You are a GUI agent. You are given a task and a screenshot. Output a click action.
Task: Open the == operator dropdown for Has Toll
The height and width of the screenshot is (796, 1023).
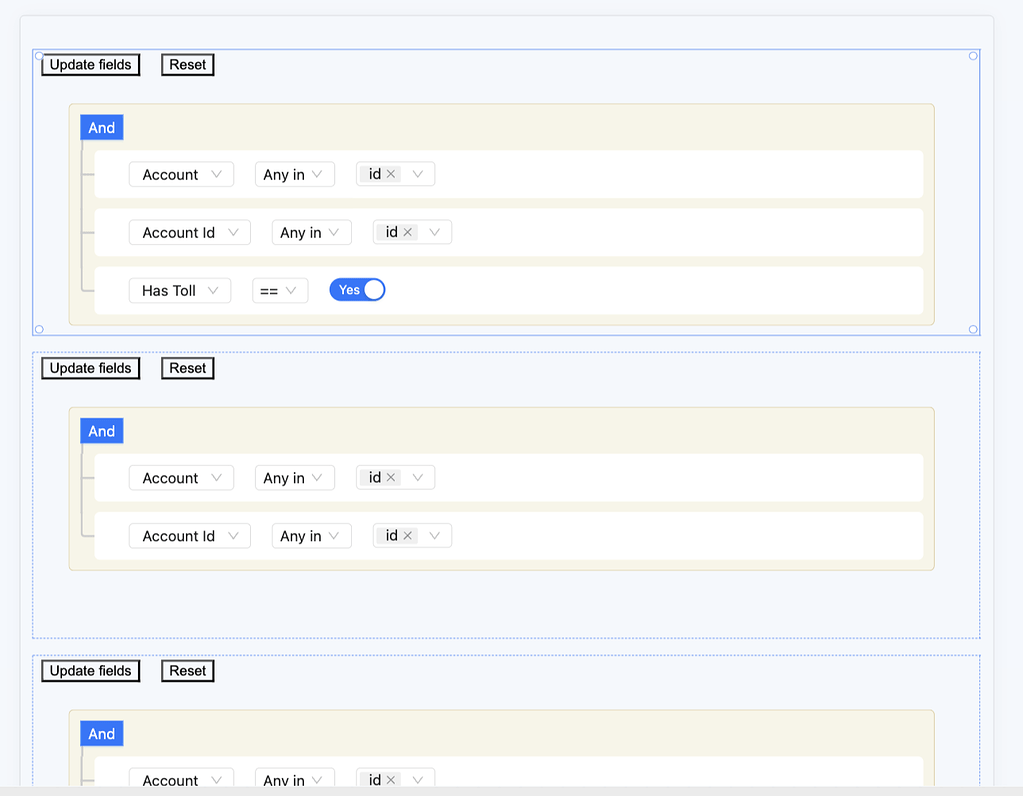(x=280, y=289)
